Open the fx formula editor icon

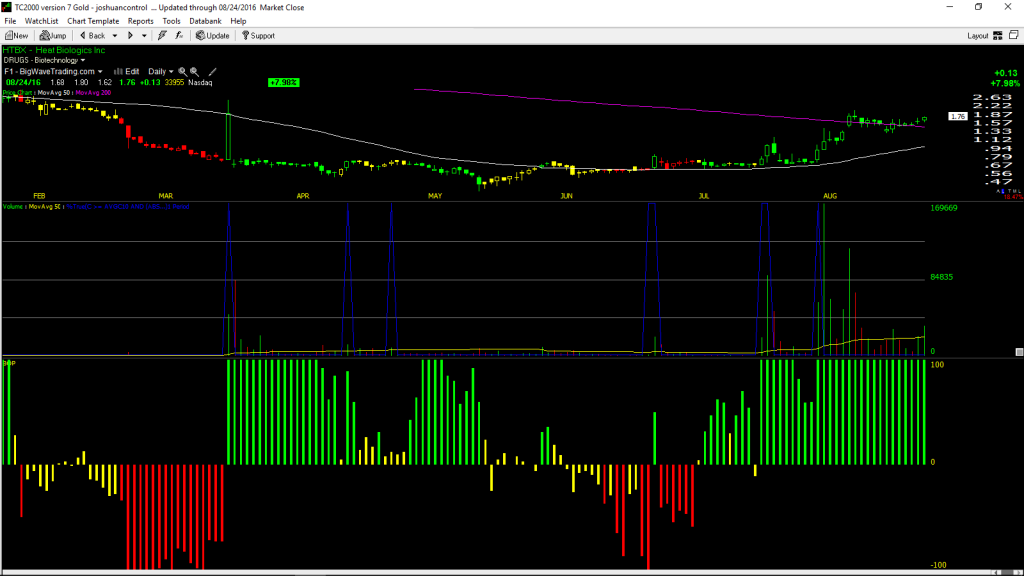(179, 36)
